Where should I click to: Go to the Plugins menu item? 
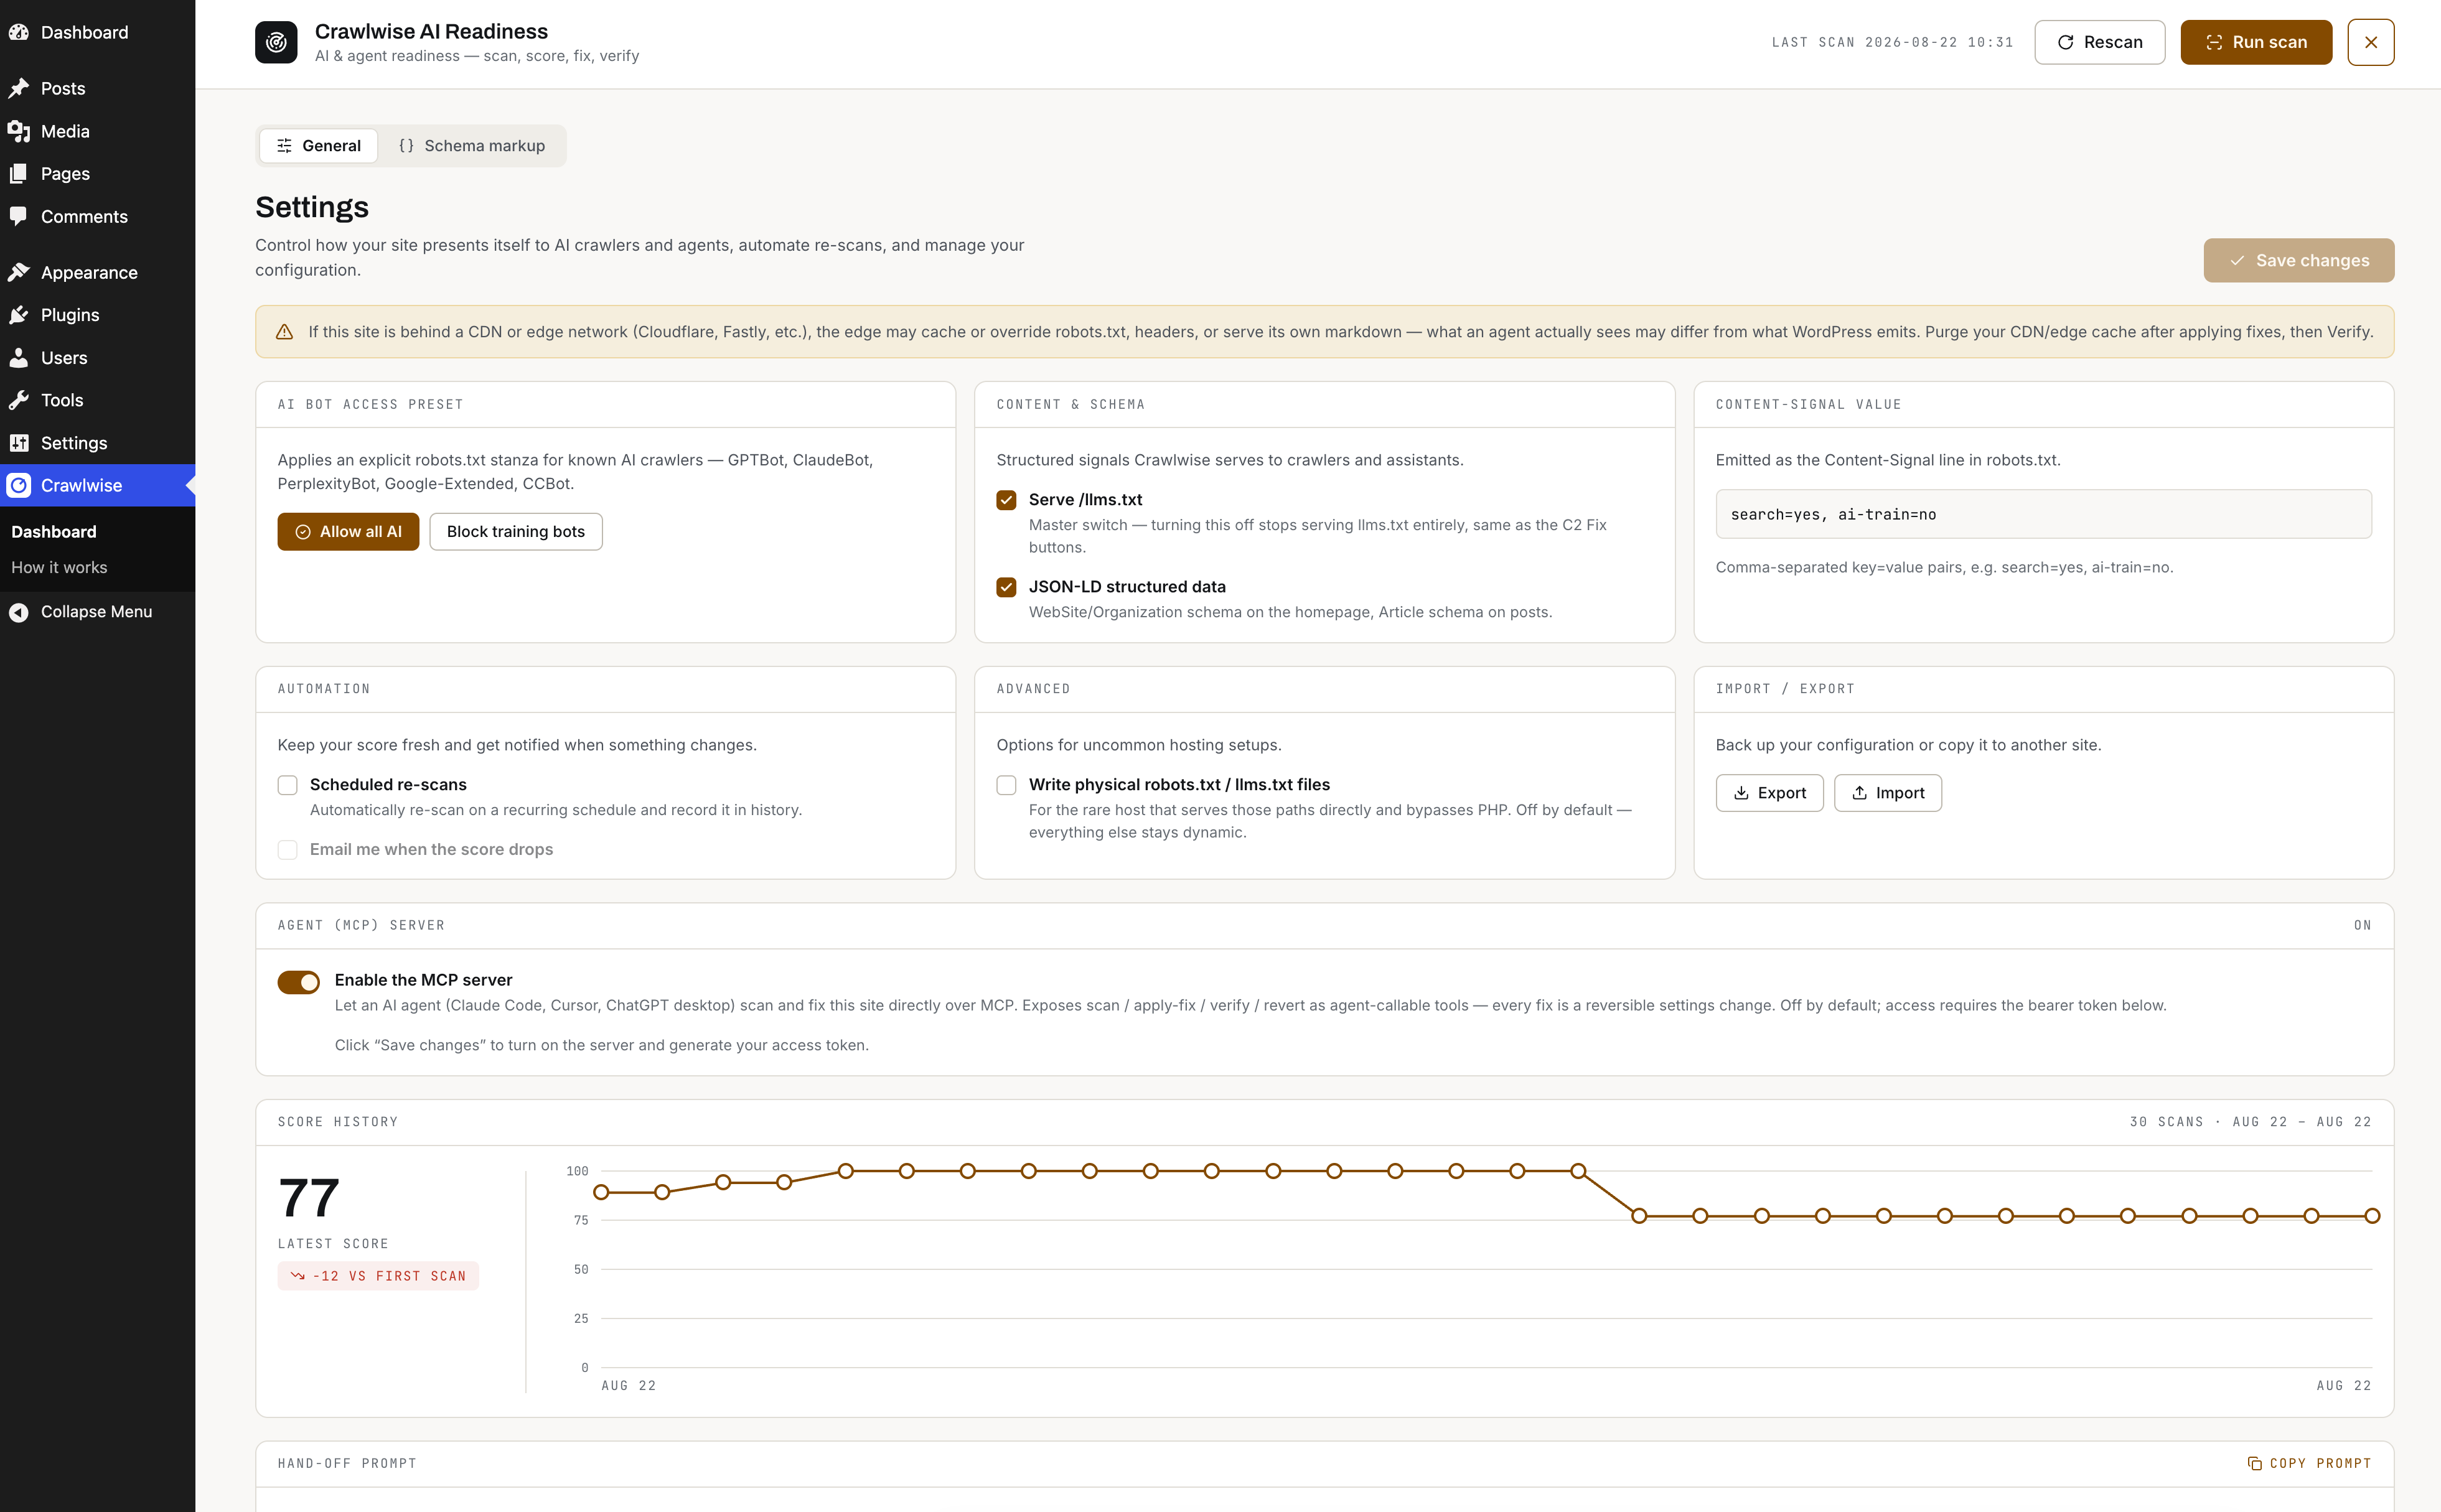97,315
